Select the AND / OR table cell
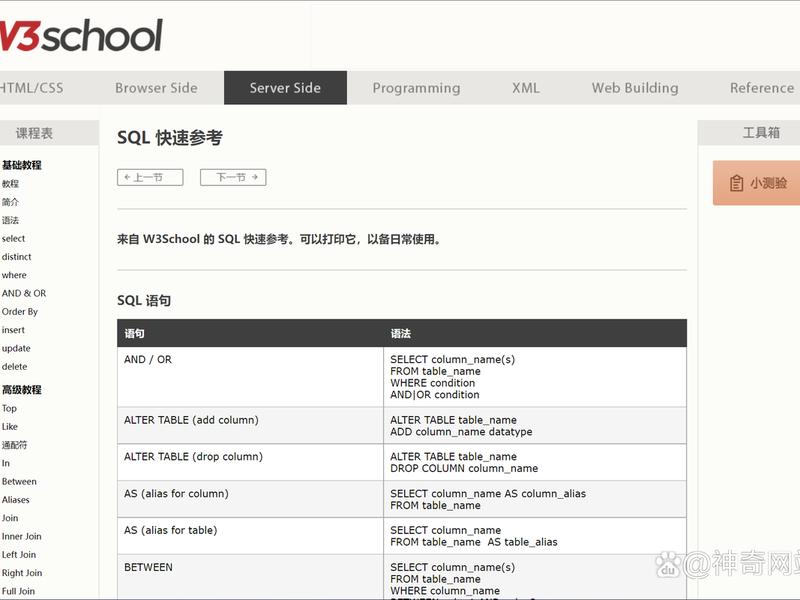This screenshot has height=600, width=800. coord(250,377)
